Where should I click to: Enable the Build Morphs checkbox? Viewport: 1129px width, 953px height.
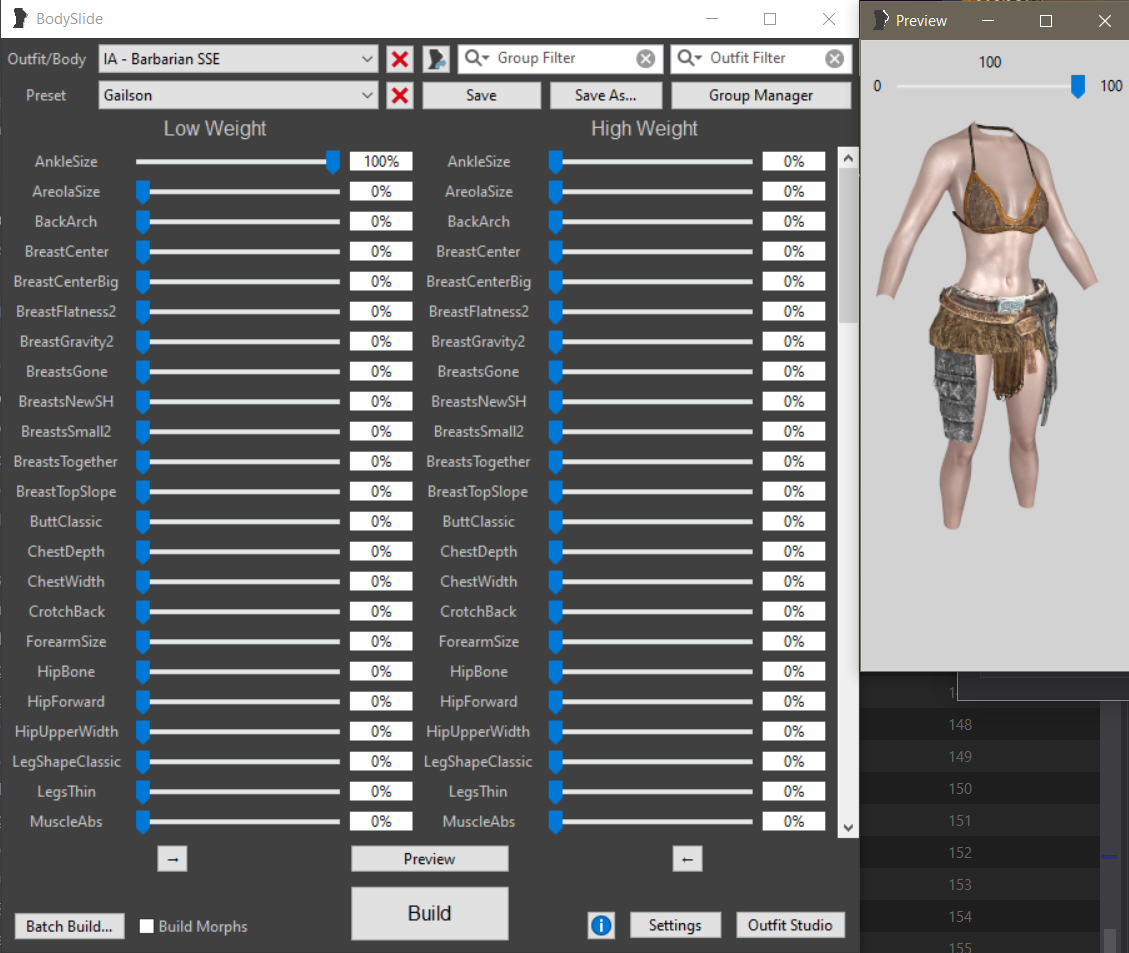[147, 926]
